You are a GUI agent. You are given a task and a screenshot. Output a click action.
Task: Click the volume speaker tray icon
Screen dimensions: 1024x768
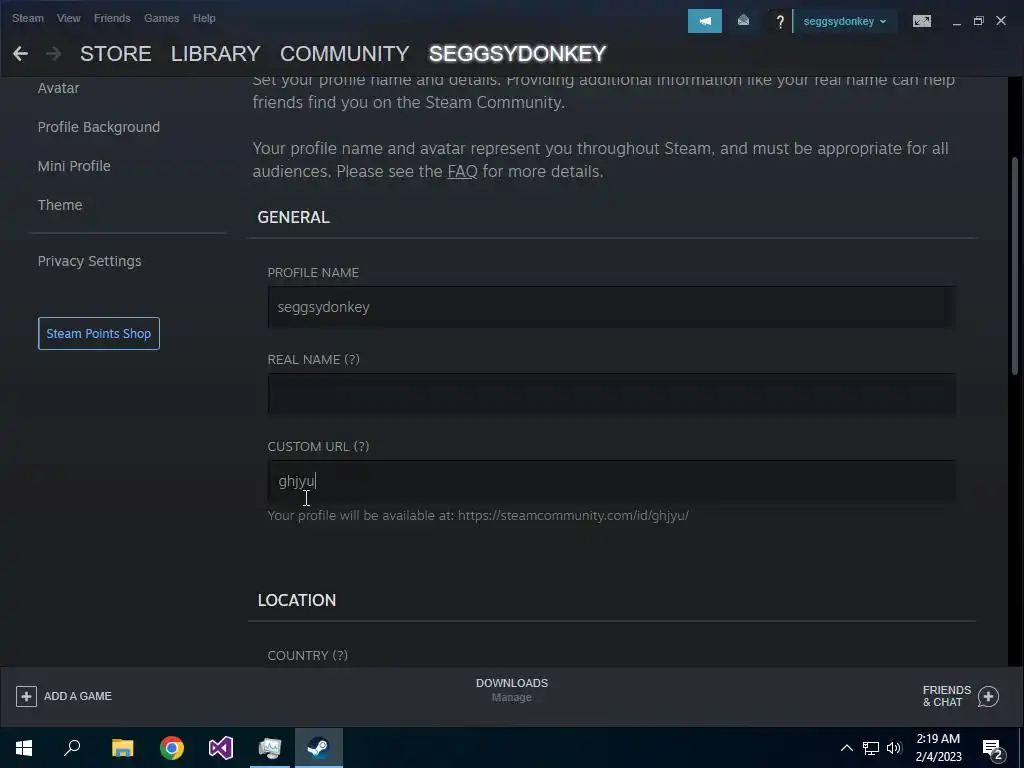894,748
